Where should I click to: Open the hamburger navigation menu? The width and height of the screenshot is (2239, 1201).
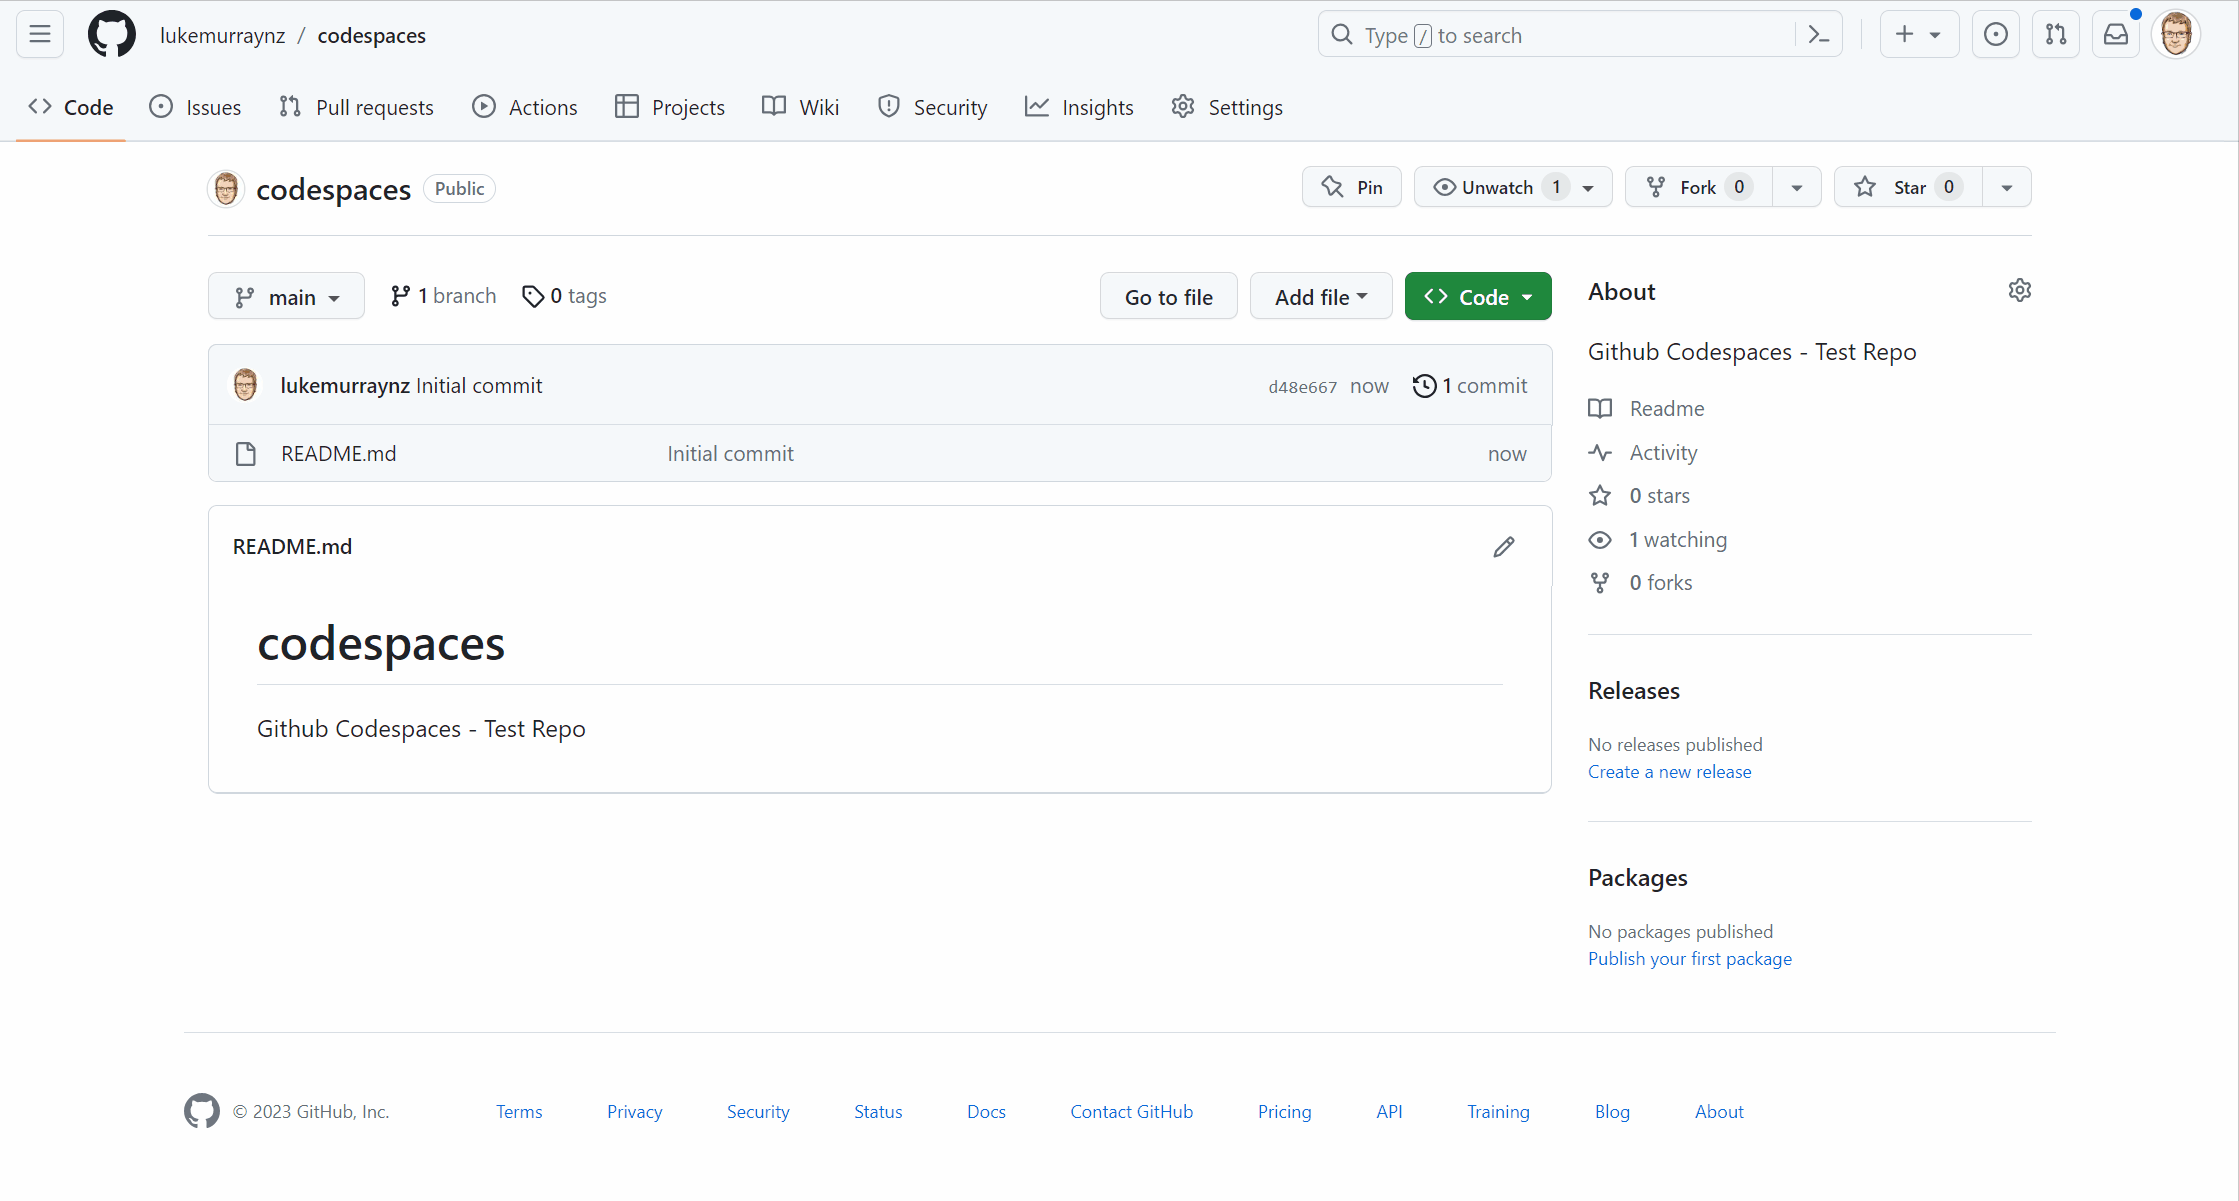pos(40,35)
